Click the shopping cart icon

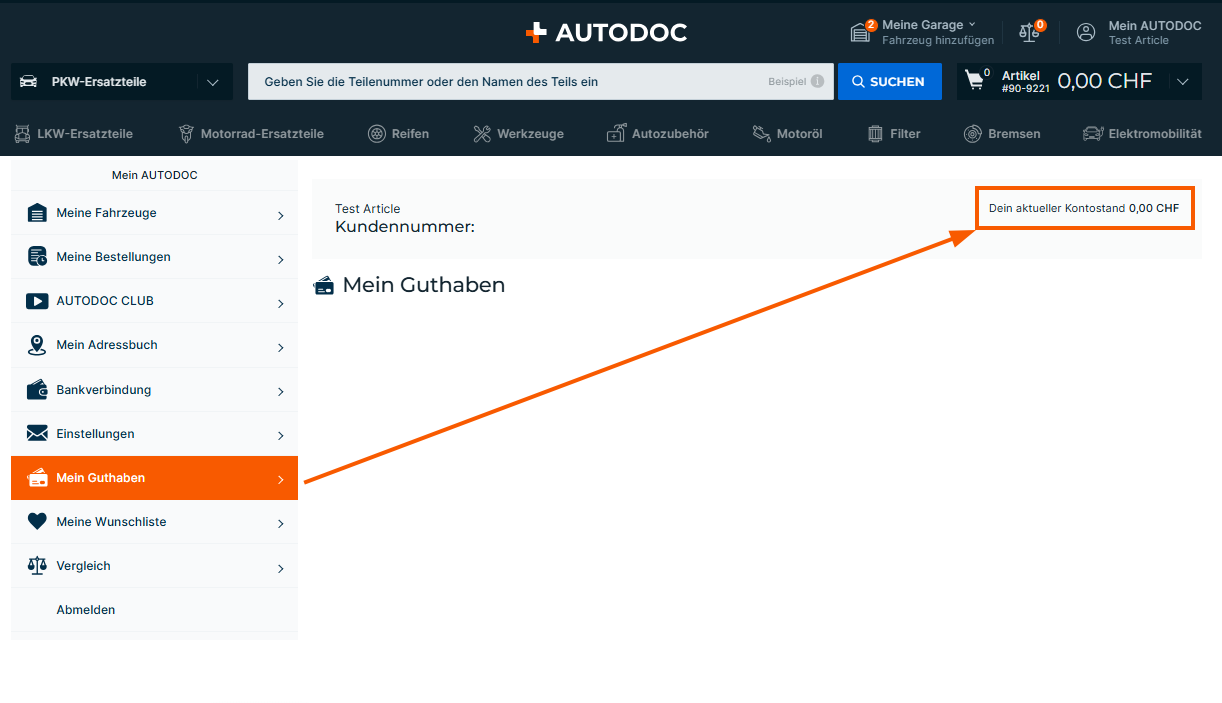click(x=974, y=81)
